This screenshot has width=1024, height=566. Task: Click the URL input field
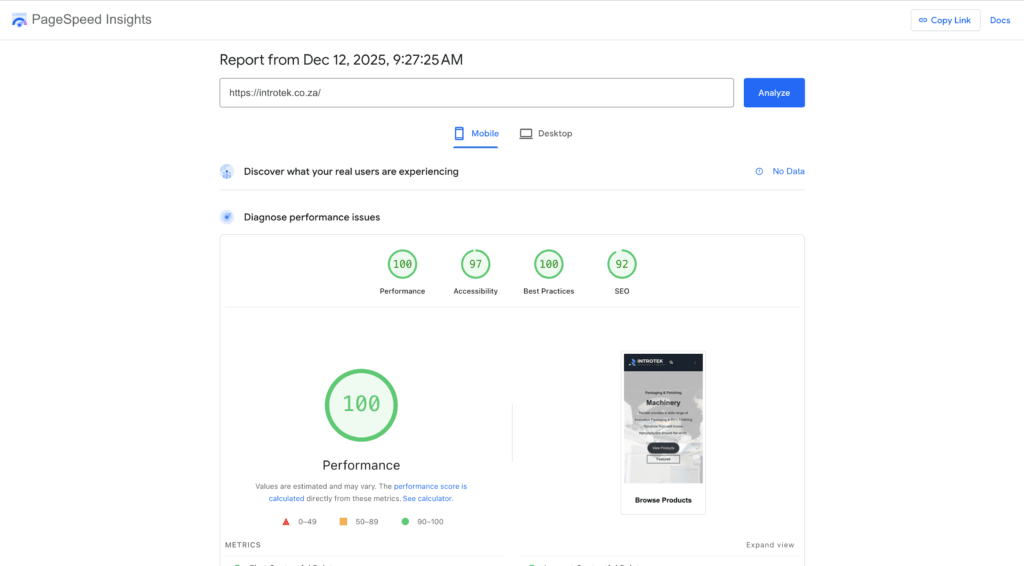point(476,93)
